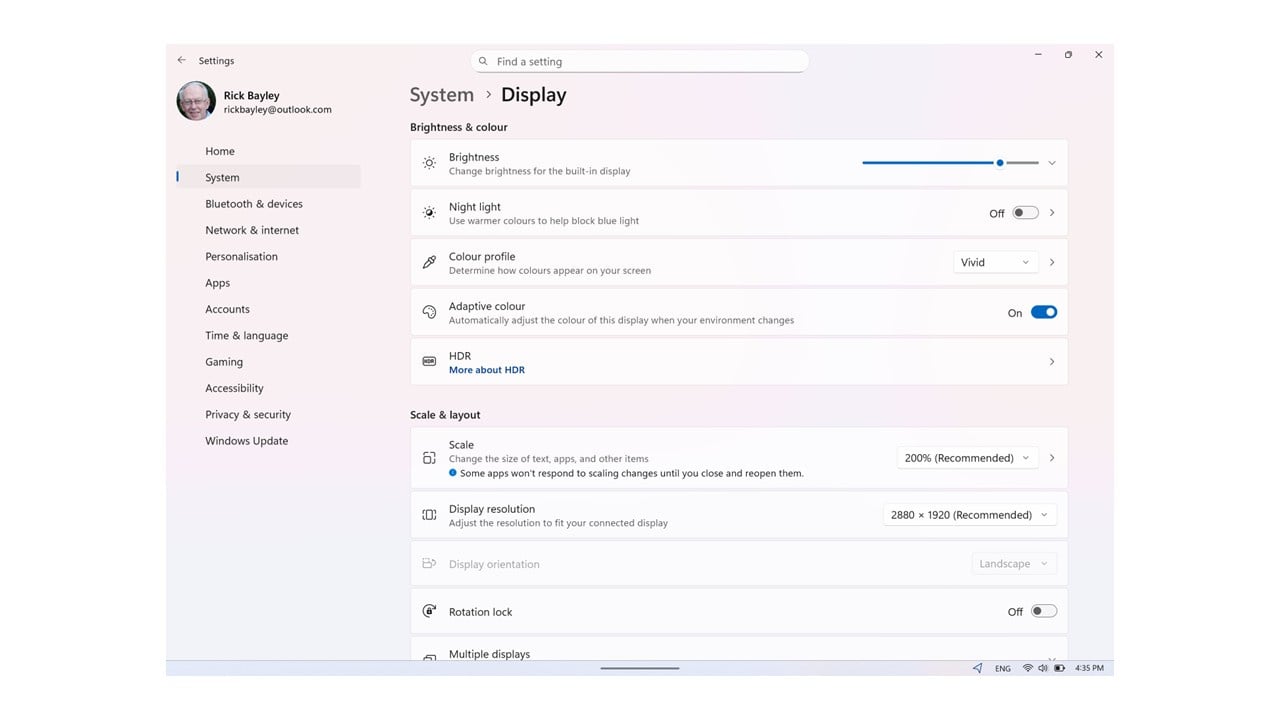Click the Brightness slider handle
Screen dimensions: 1280x720
pyautogui.click(x=1000, y=163)
